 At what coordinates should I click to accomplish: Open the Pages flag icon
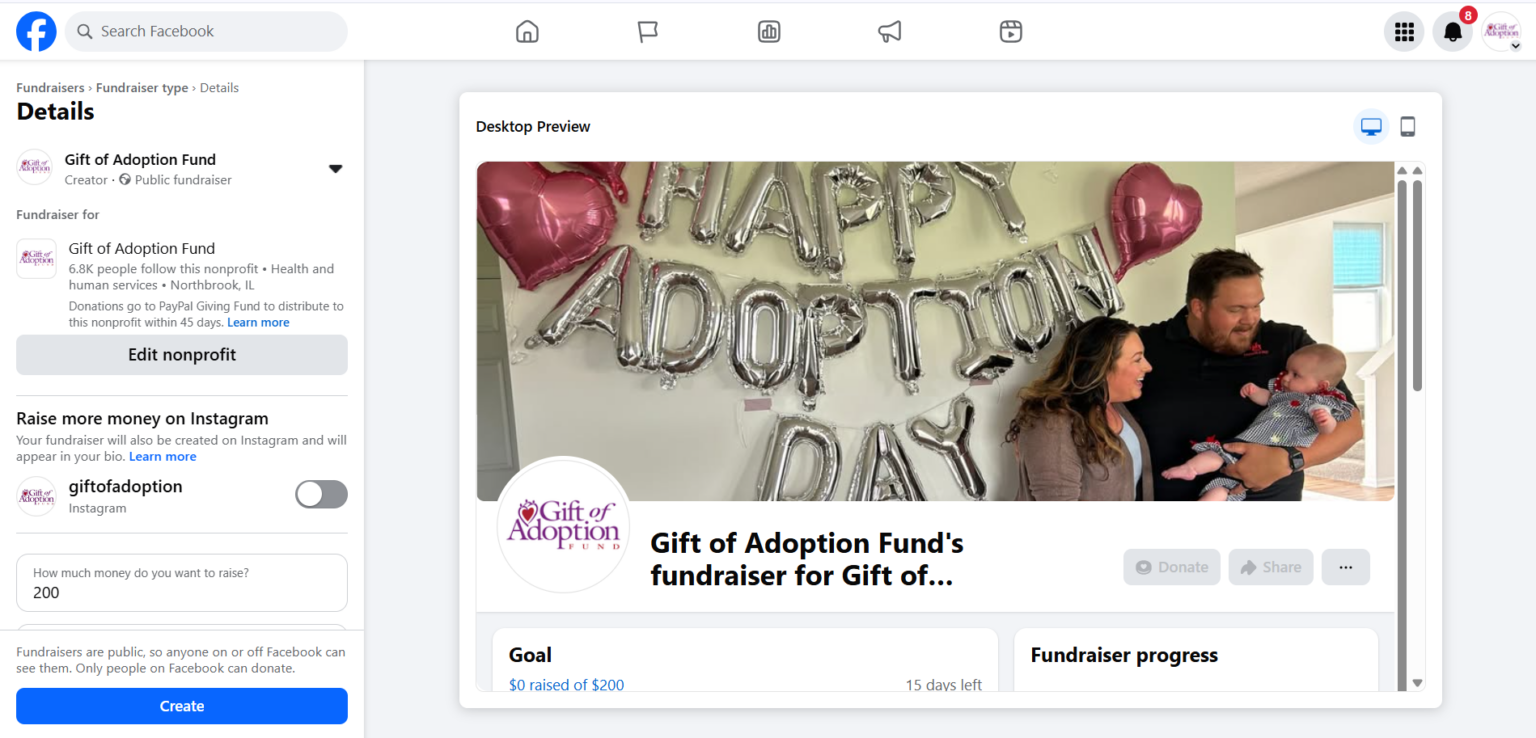[x=648, y=32]
